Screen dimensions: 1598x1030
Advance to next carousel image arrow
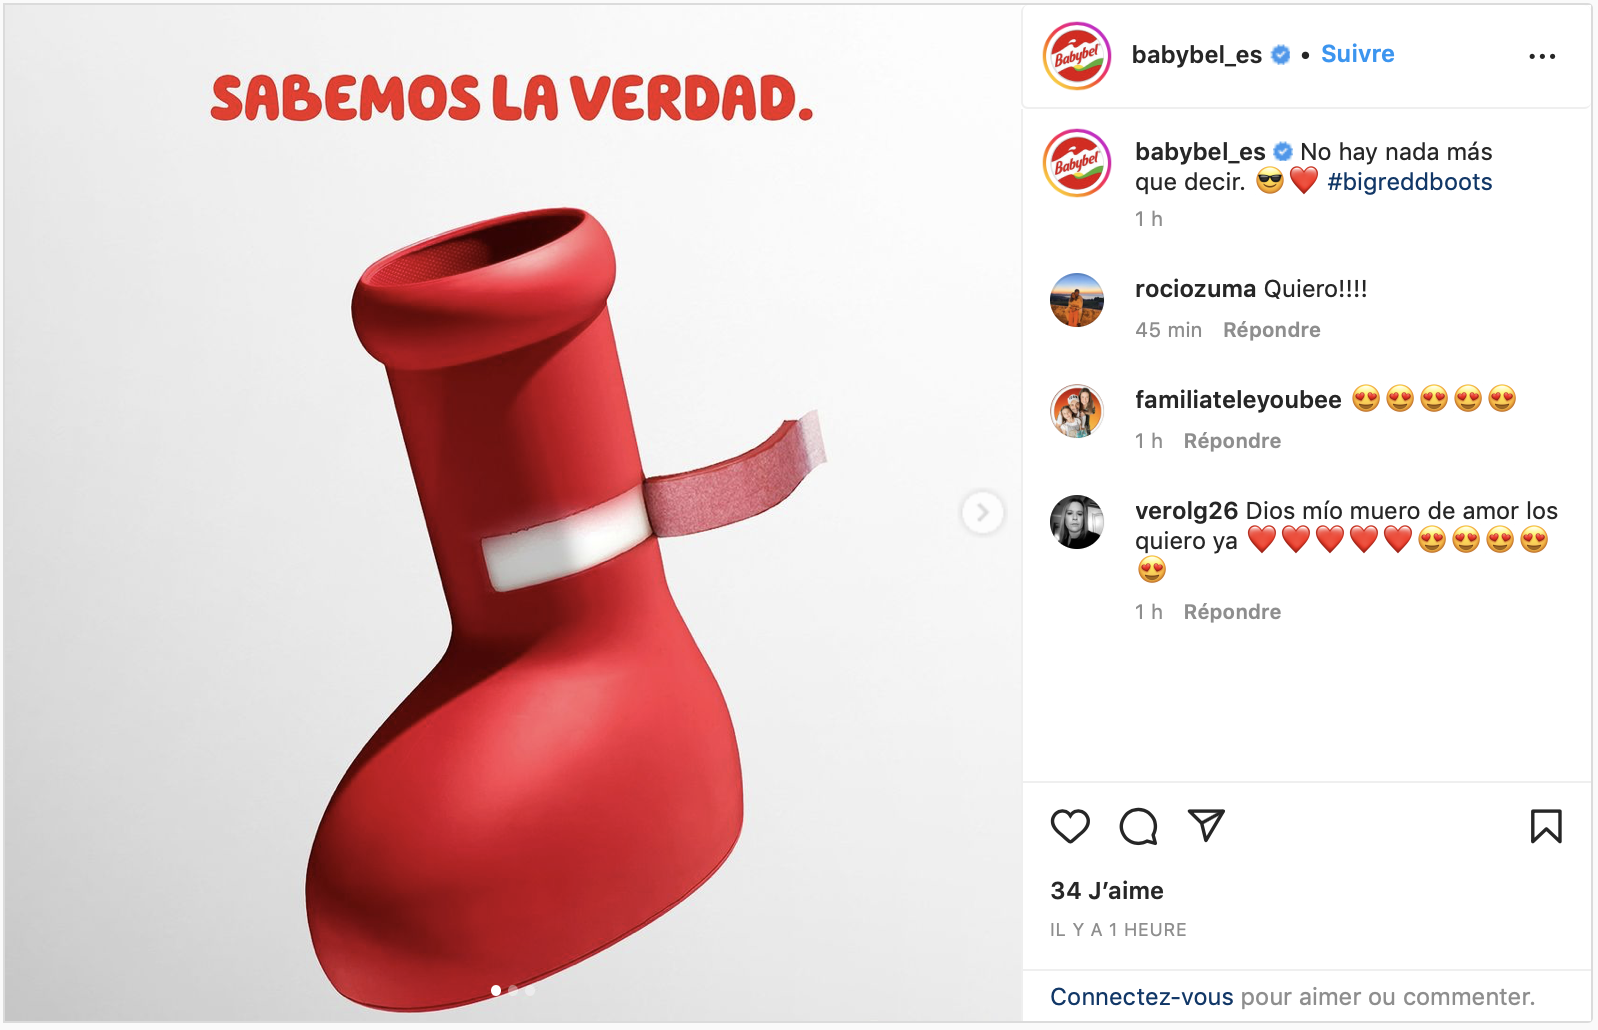983,513
